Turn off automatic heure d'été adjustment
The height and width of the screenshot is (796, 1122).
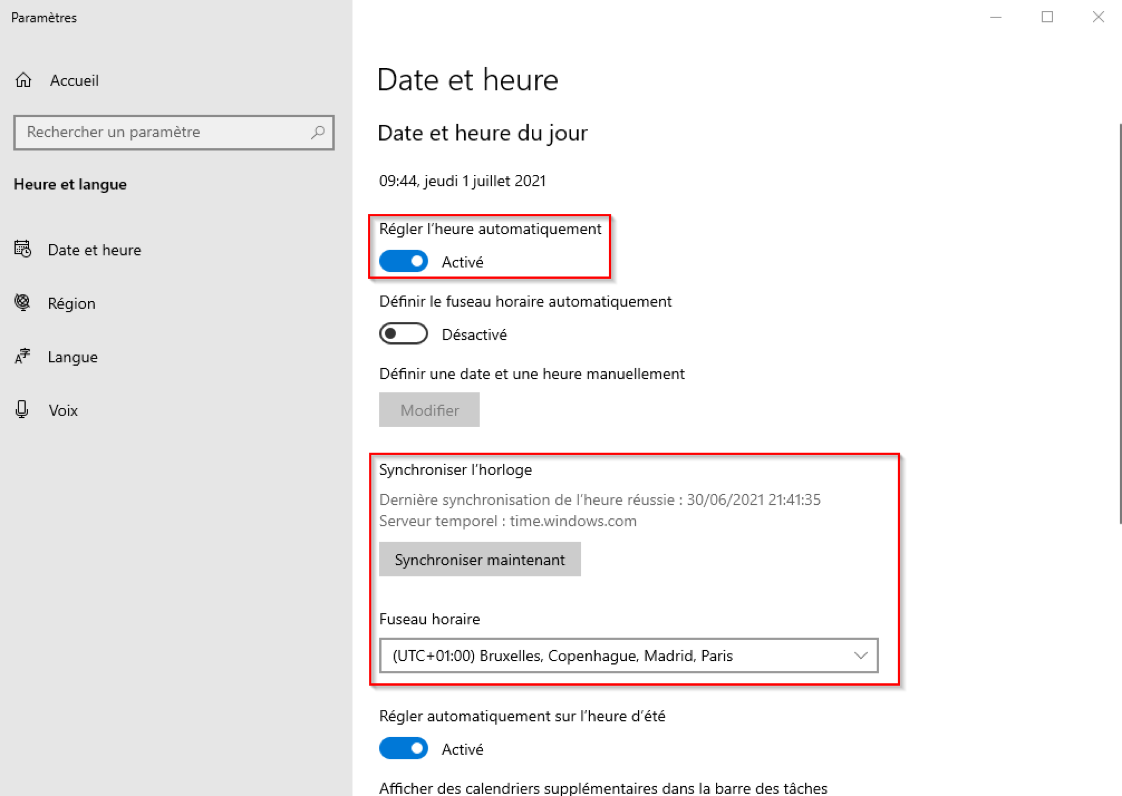[403, 749]
